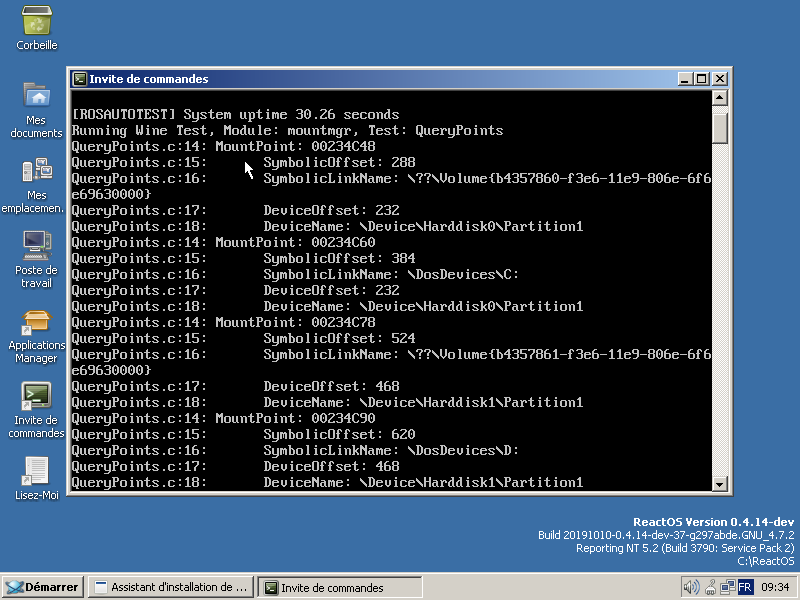Click 'SymbolicLinkName: \DosDevices\D:' text
800x600 pixels.
tap(391, 451)
